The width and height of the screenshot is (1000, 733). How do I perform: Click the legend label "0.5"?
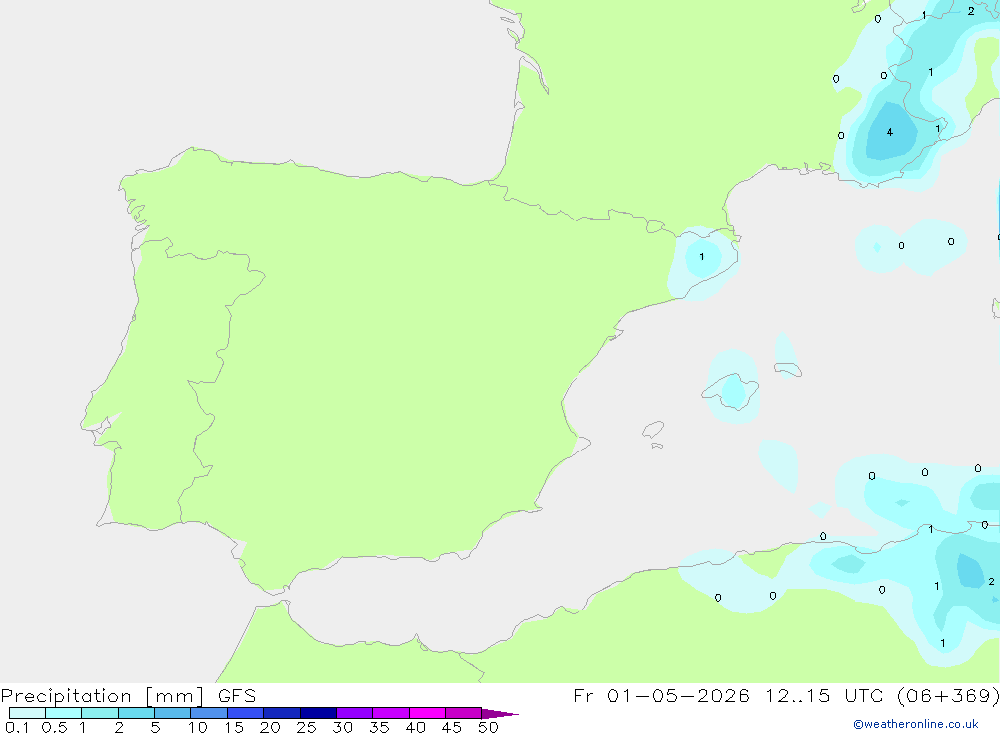click(x=54, y=727)
